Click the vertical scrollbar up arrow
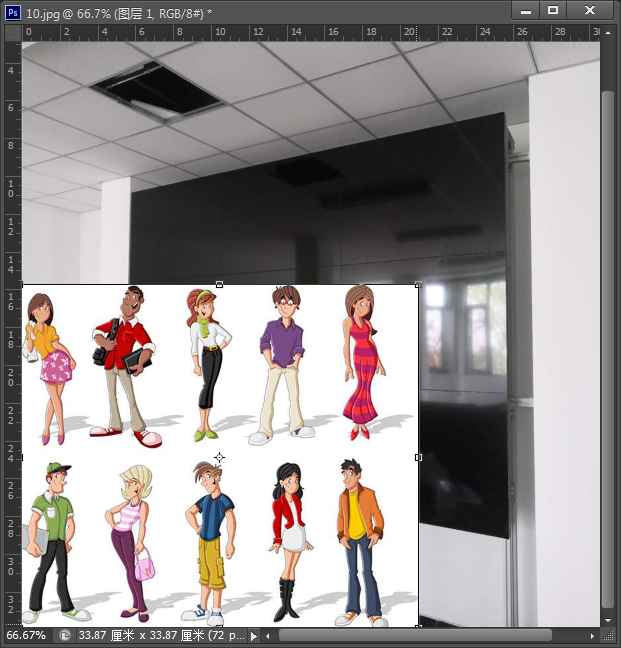The height and width of the screenshot is (648, 621). click(608, 32)
